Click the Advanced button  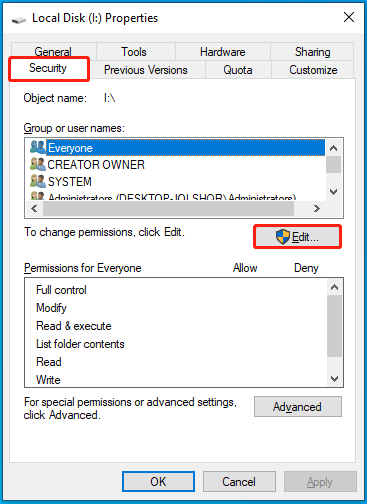[x=298, y=406]
